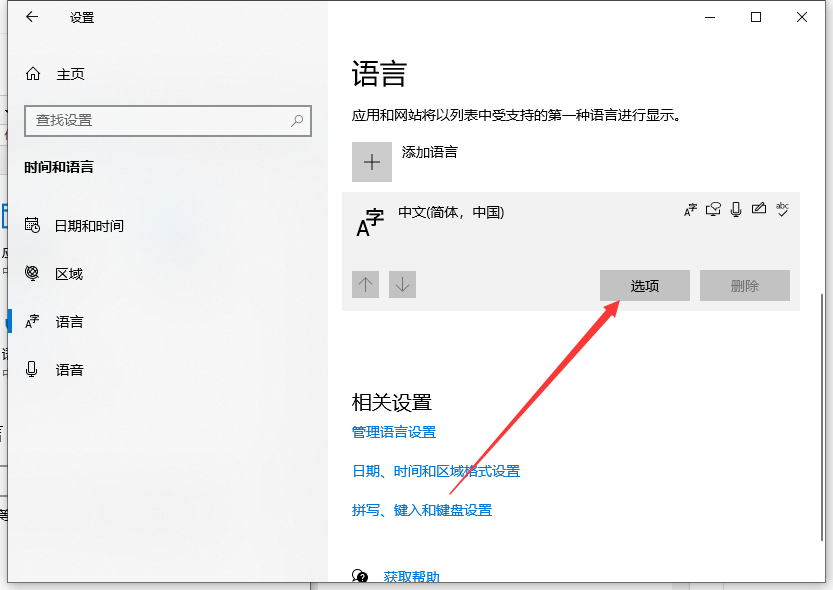
Task: Open 拼写、键入和键盘设置
Action: tap(420, 510)
